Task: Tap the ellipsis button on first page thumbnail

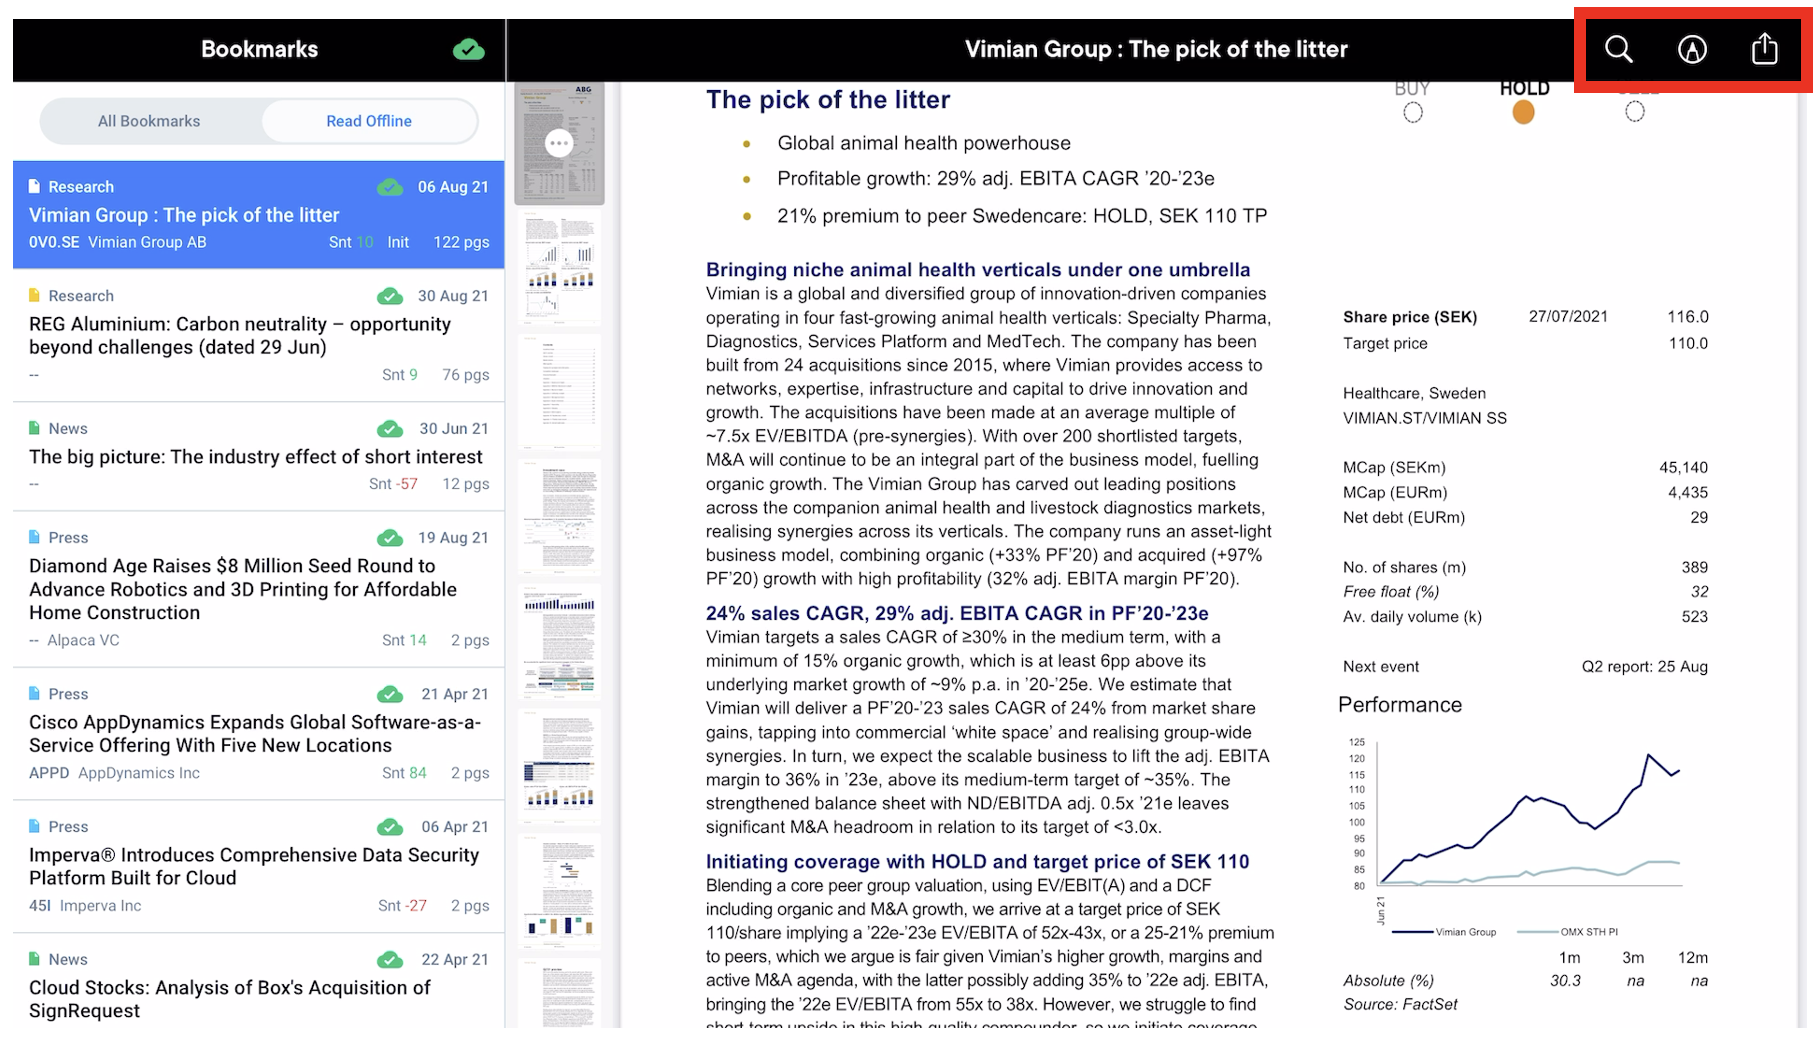Action: click(x=559, y=143)
